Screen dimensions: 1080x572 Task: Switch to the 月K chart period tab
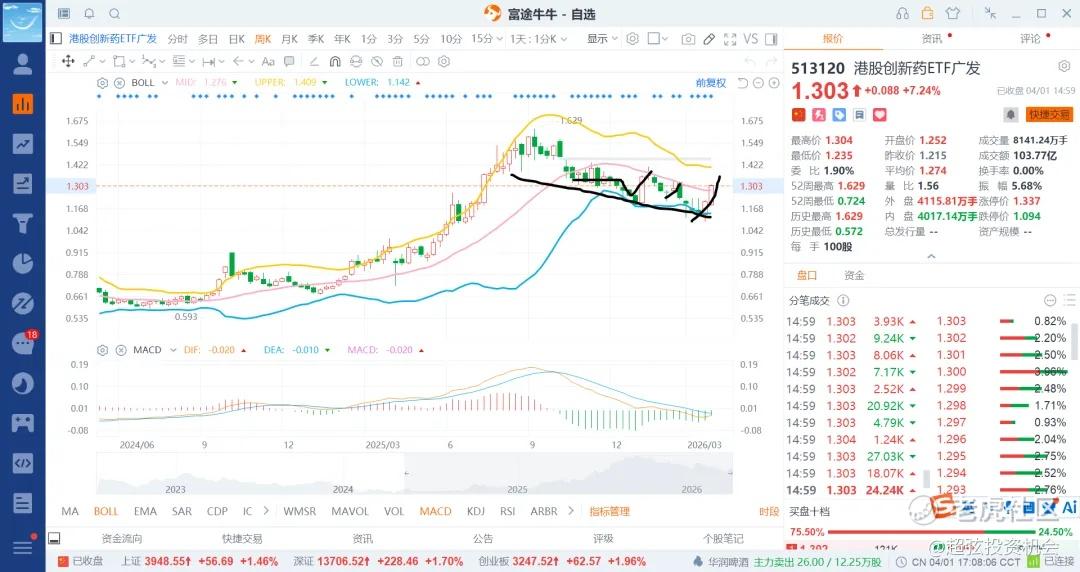click(x=290, y=39)
